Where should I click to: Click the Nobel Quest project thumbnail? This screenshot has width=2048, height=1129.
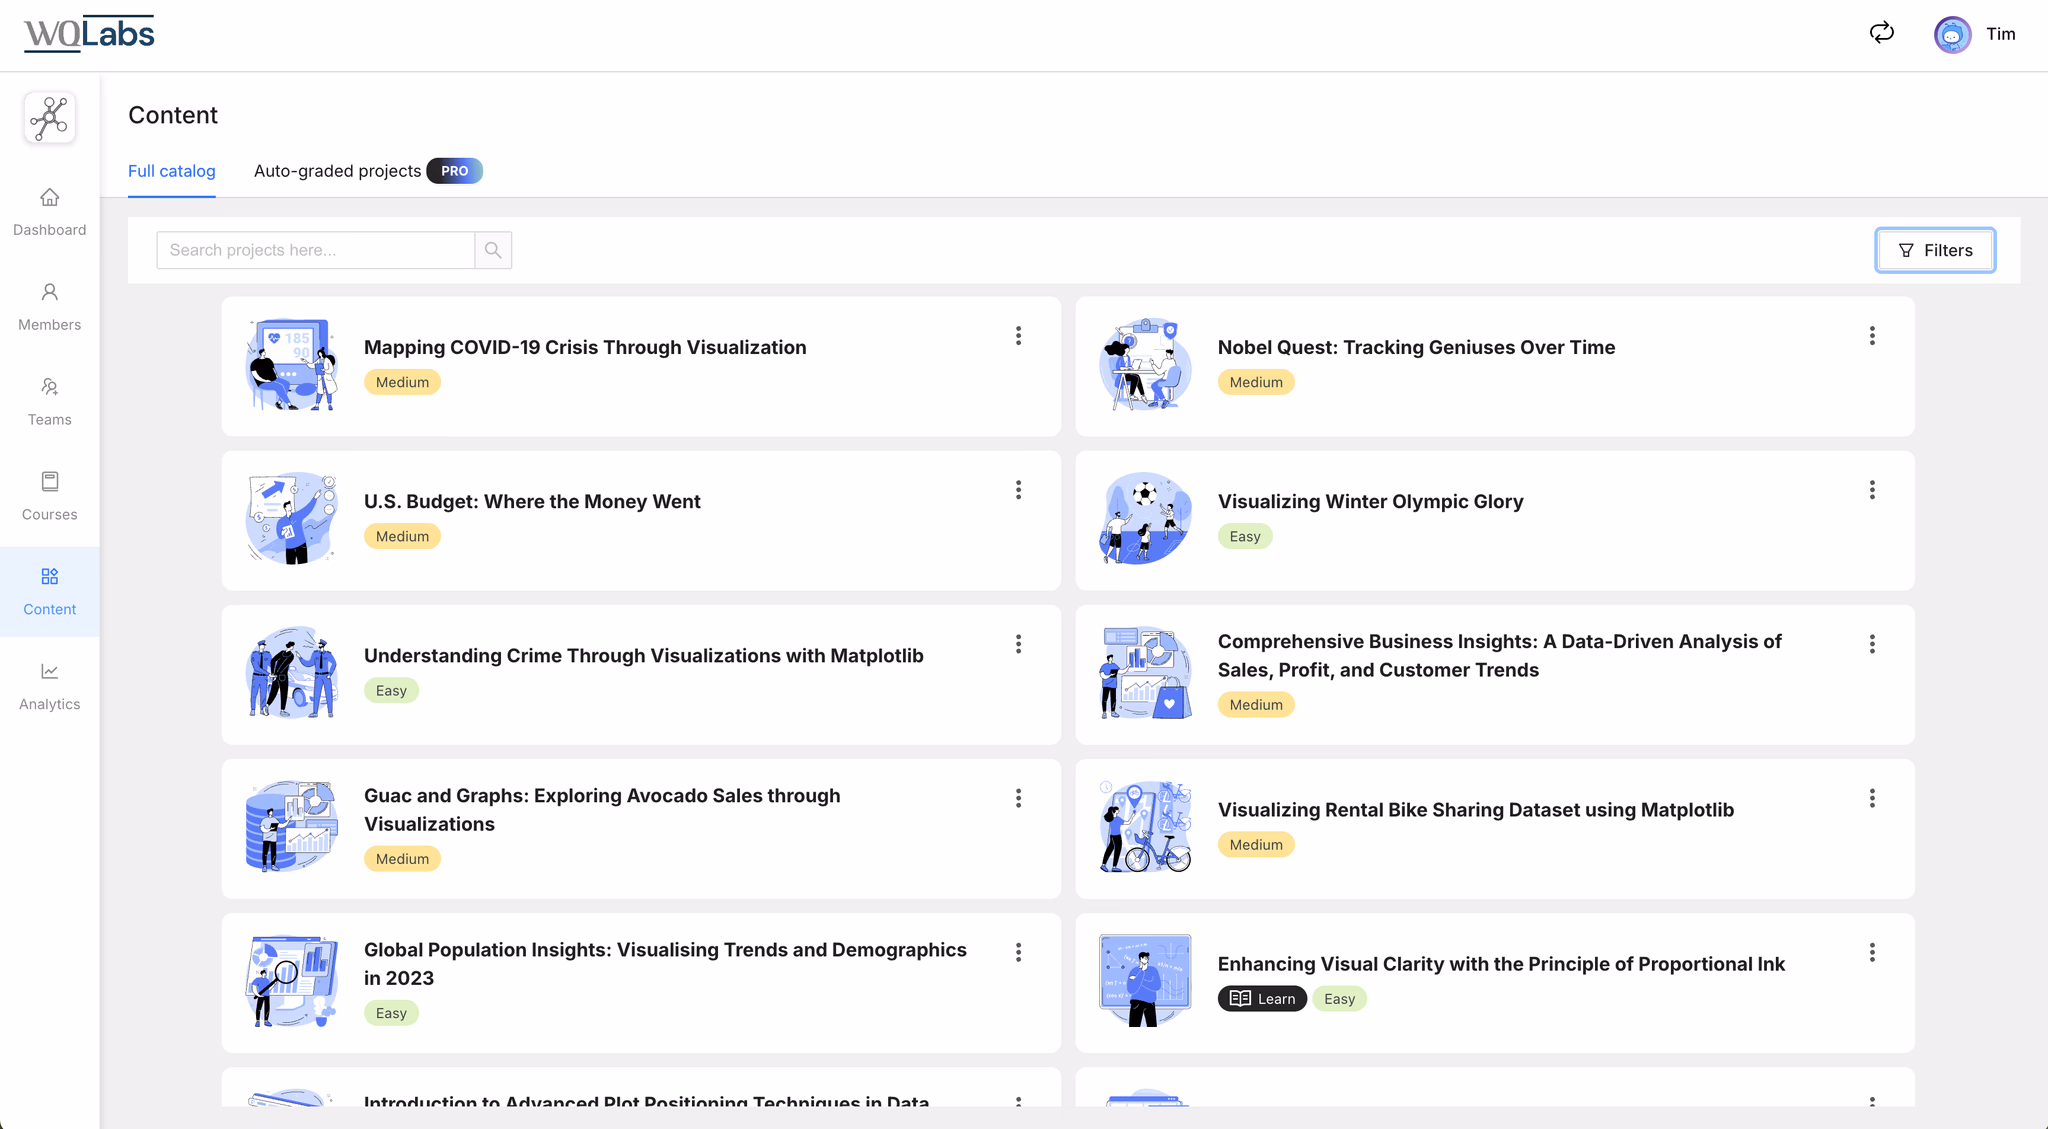tap(1146, 365)
